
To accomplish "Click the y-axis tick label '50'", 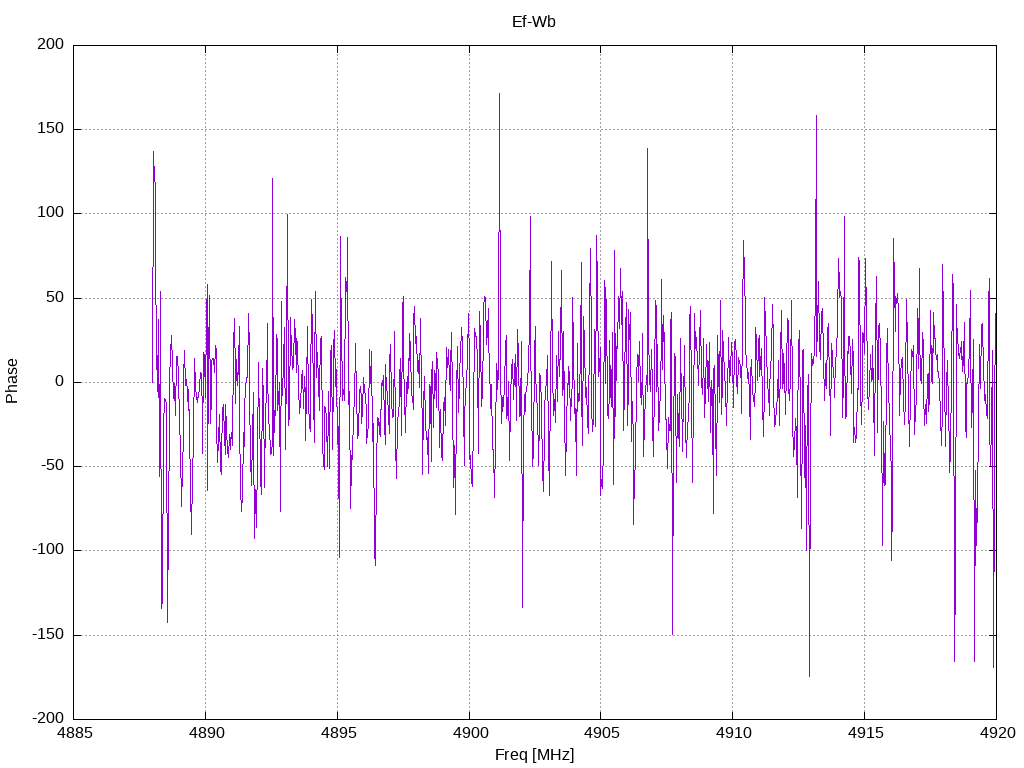I will [56, 298].
